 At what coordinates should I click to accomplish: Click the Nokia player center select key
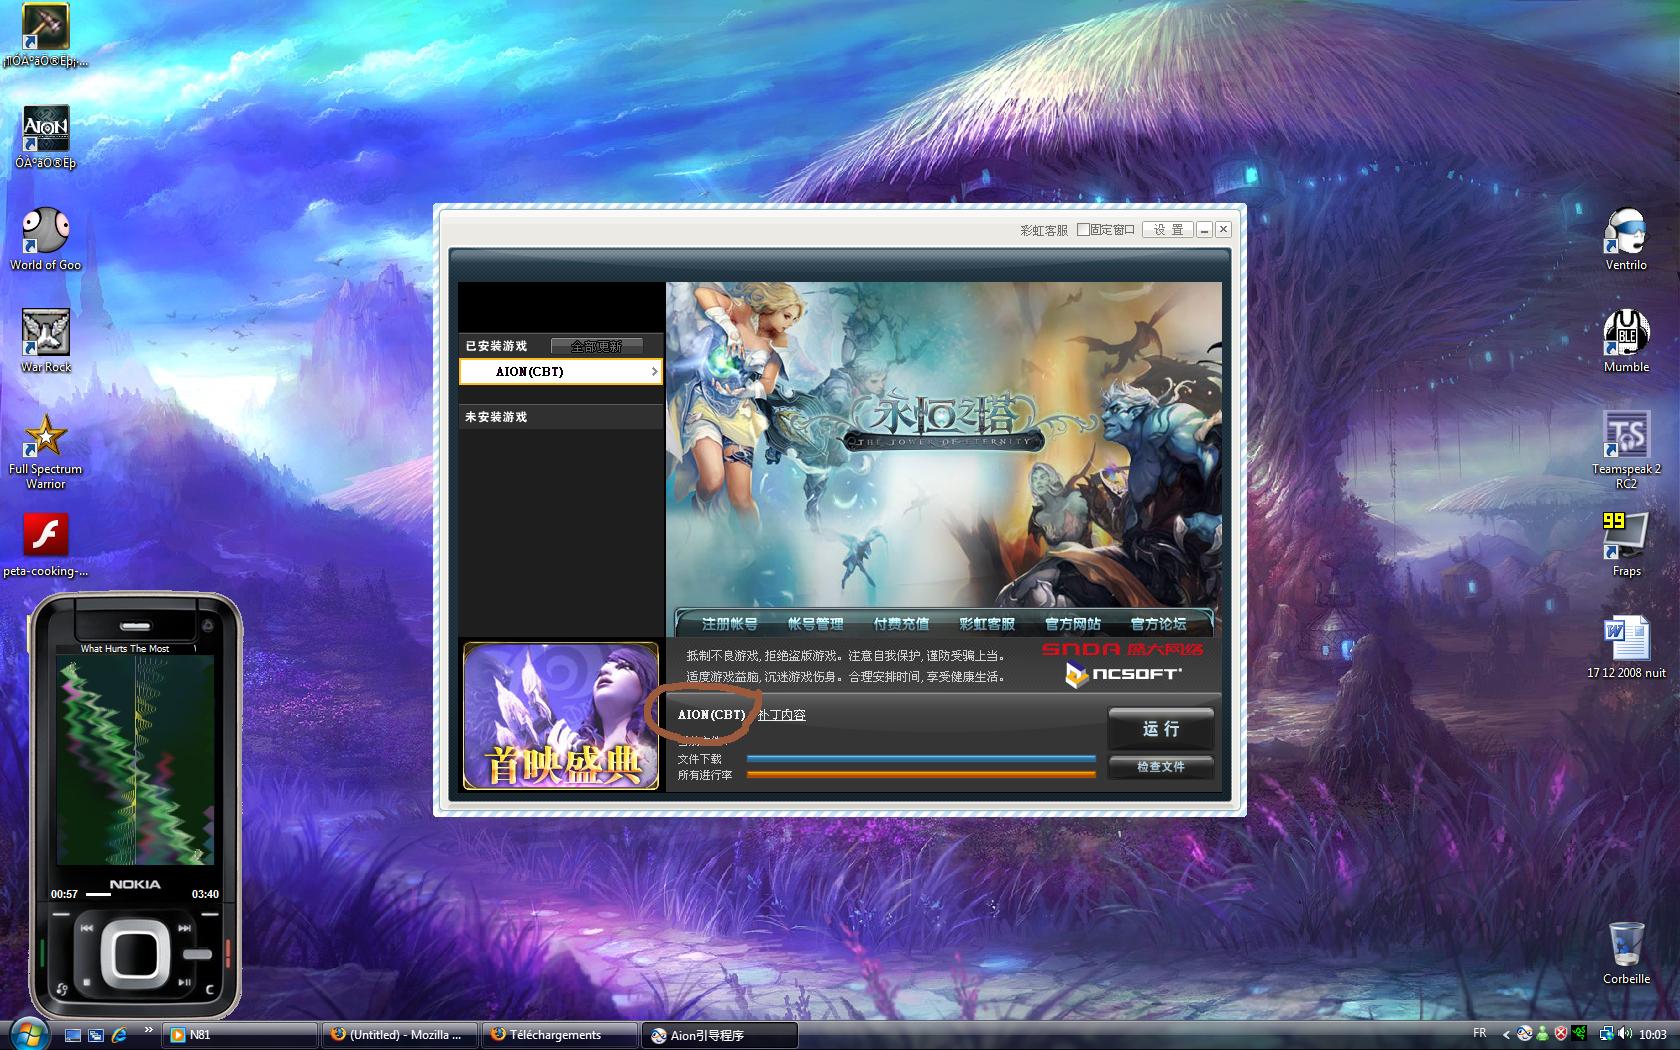coord(135,955)
